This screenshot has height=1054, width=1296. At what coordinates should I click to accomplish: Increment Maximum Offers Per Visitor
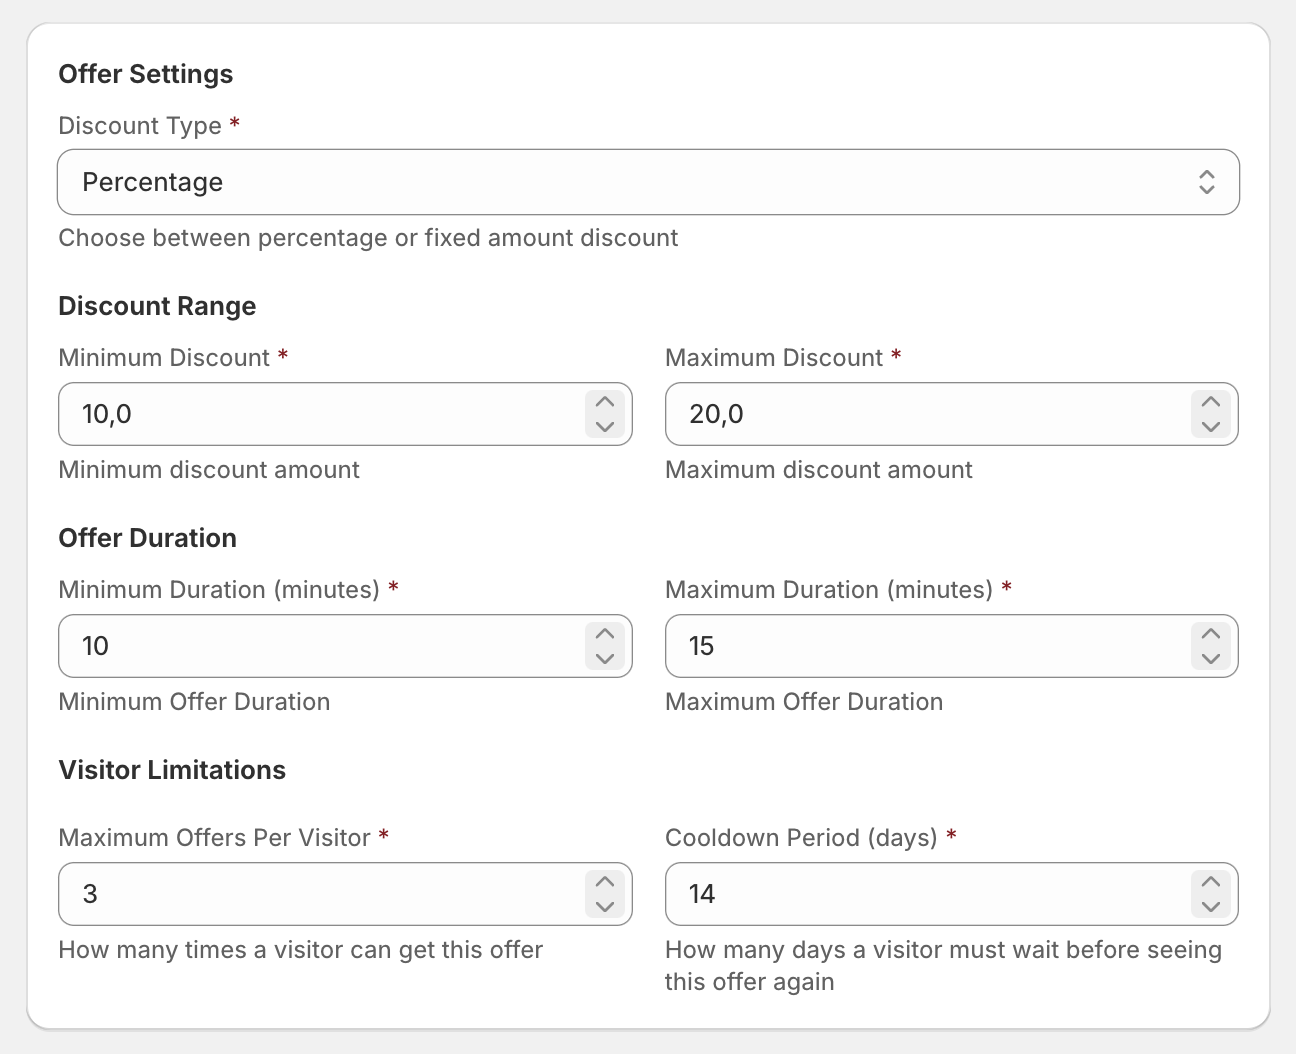tap(604, 881)
